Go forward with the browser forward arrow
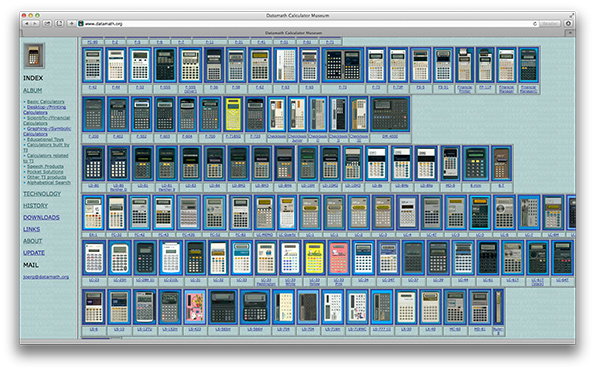Image resolution: width=595 pixels, height=371 pixels. [x=35, y=24]
